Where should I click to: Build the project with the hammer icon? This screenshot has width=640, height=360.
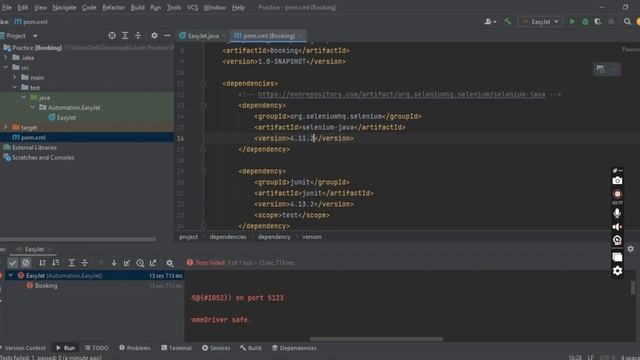508,22
